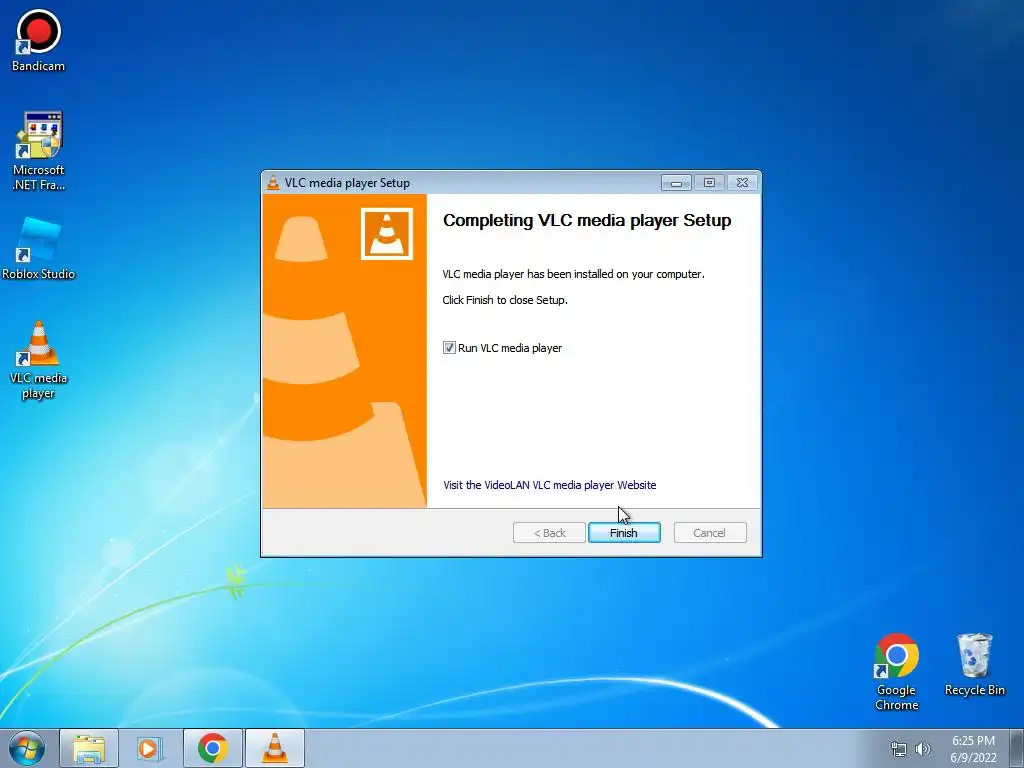Viewport: 1024px width, 768px height.
Task: Click 'VLC media player has been installed' text
Action: tap(573, 274)
